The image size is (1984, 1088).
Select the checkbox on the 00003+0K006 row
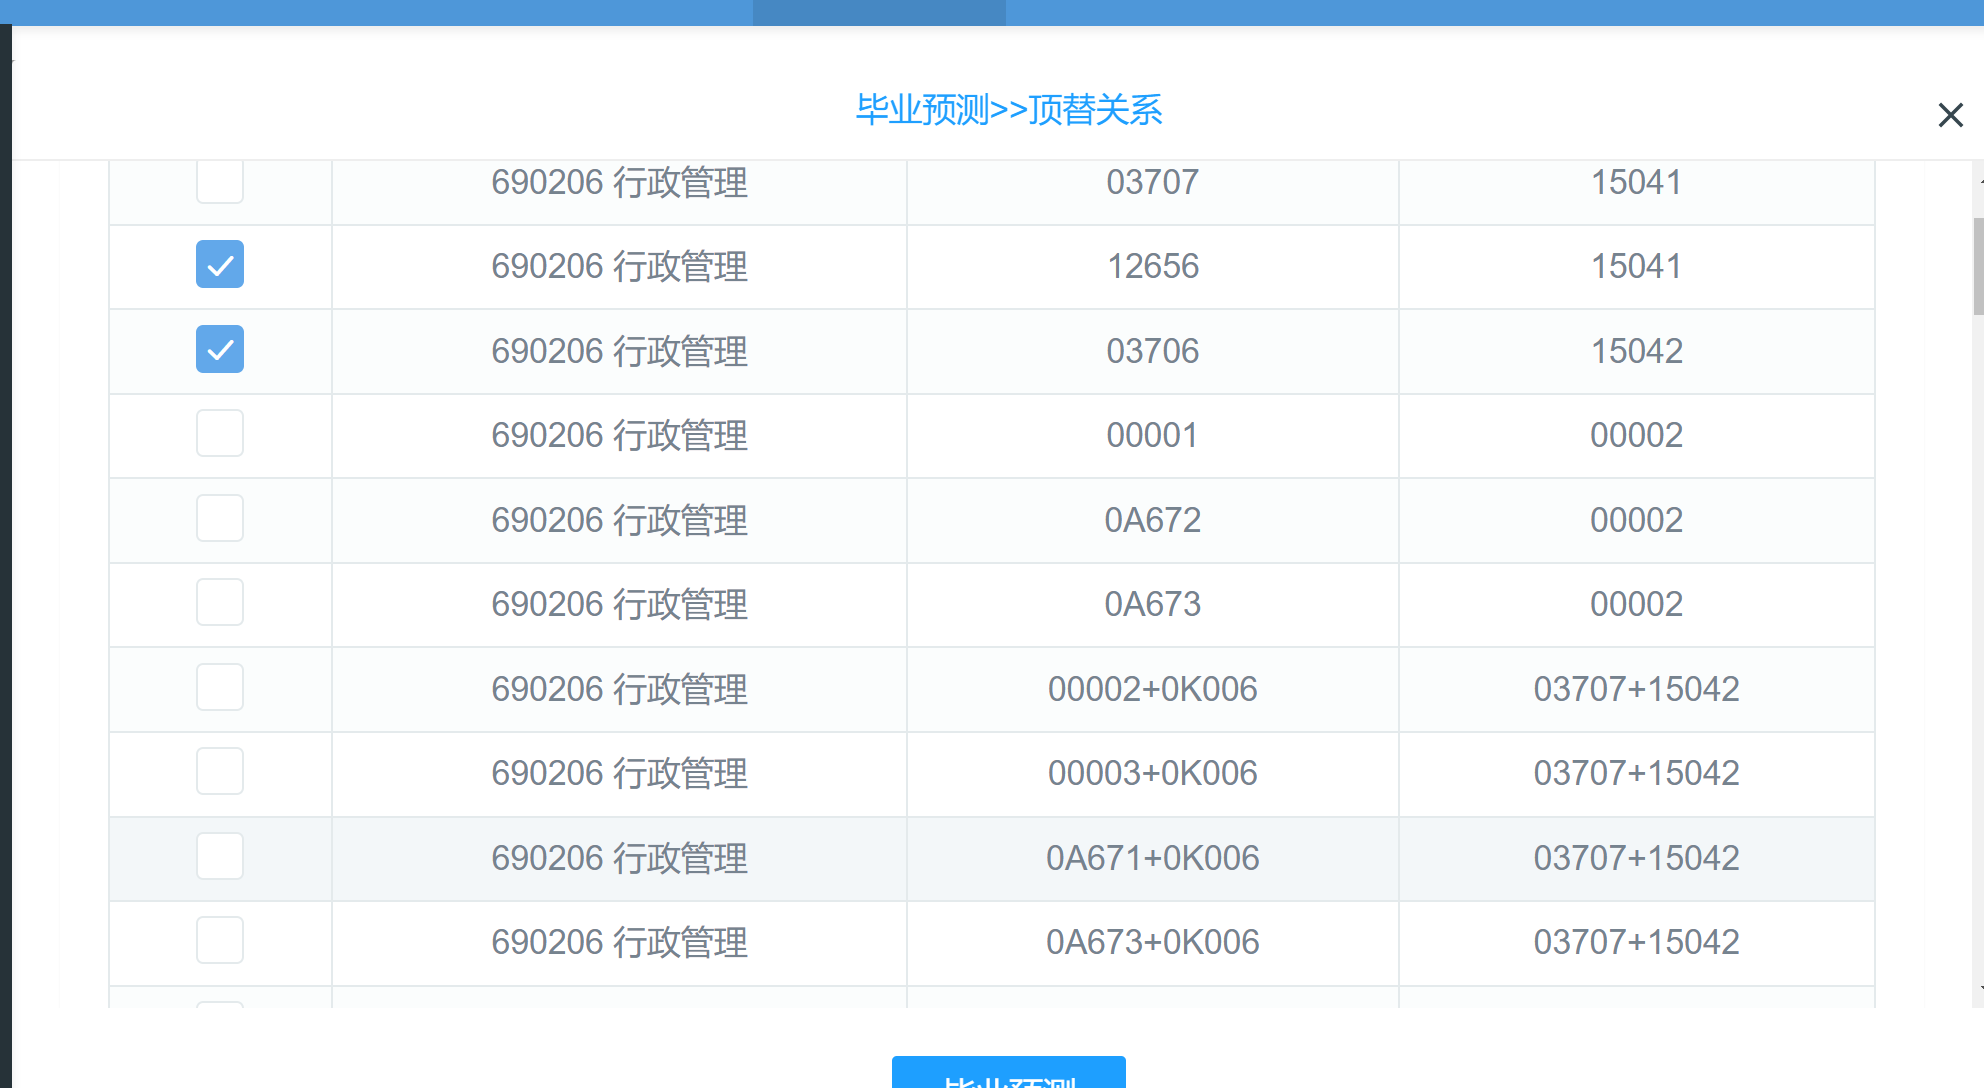click(219, 770)
